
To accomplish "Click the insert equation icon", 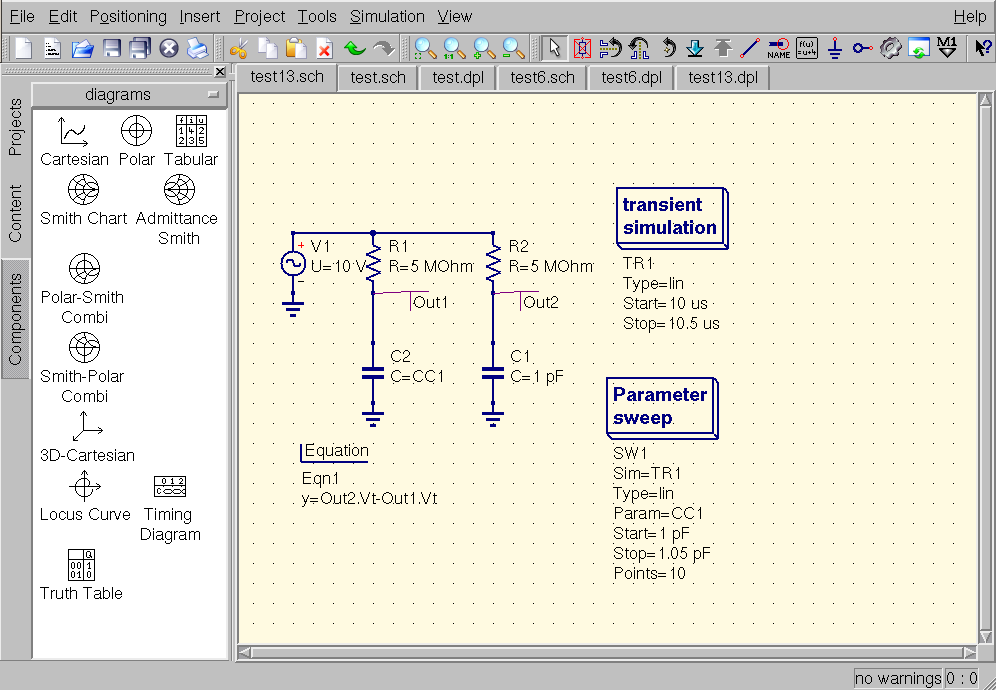I will tap(807, 48).
